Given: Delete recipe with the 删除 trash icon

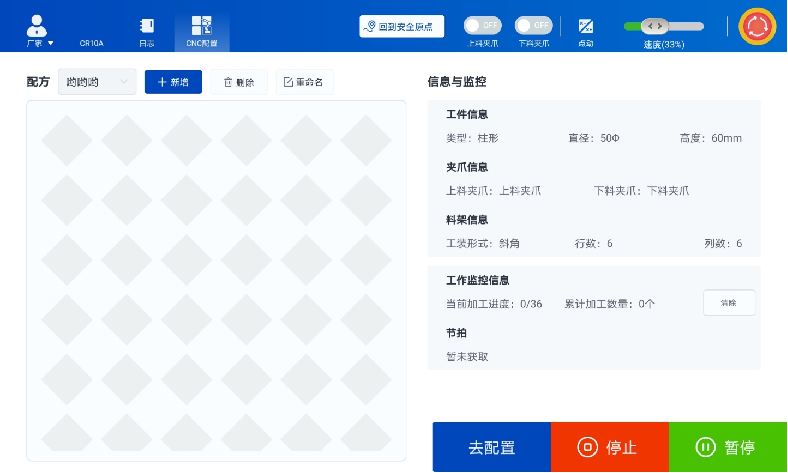Looking at the screenshot, I should pos(238,82).
